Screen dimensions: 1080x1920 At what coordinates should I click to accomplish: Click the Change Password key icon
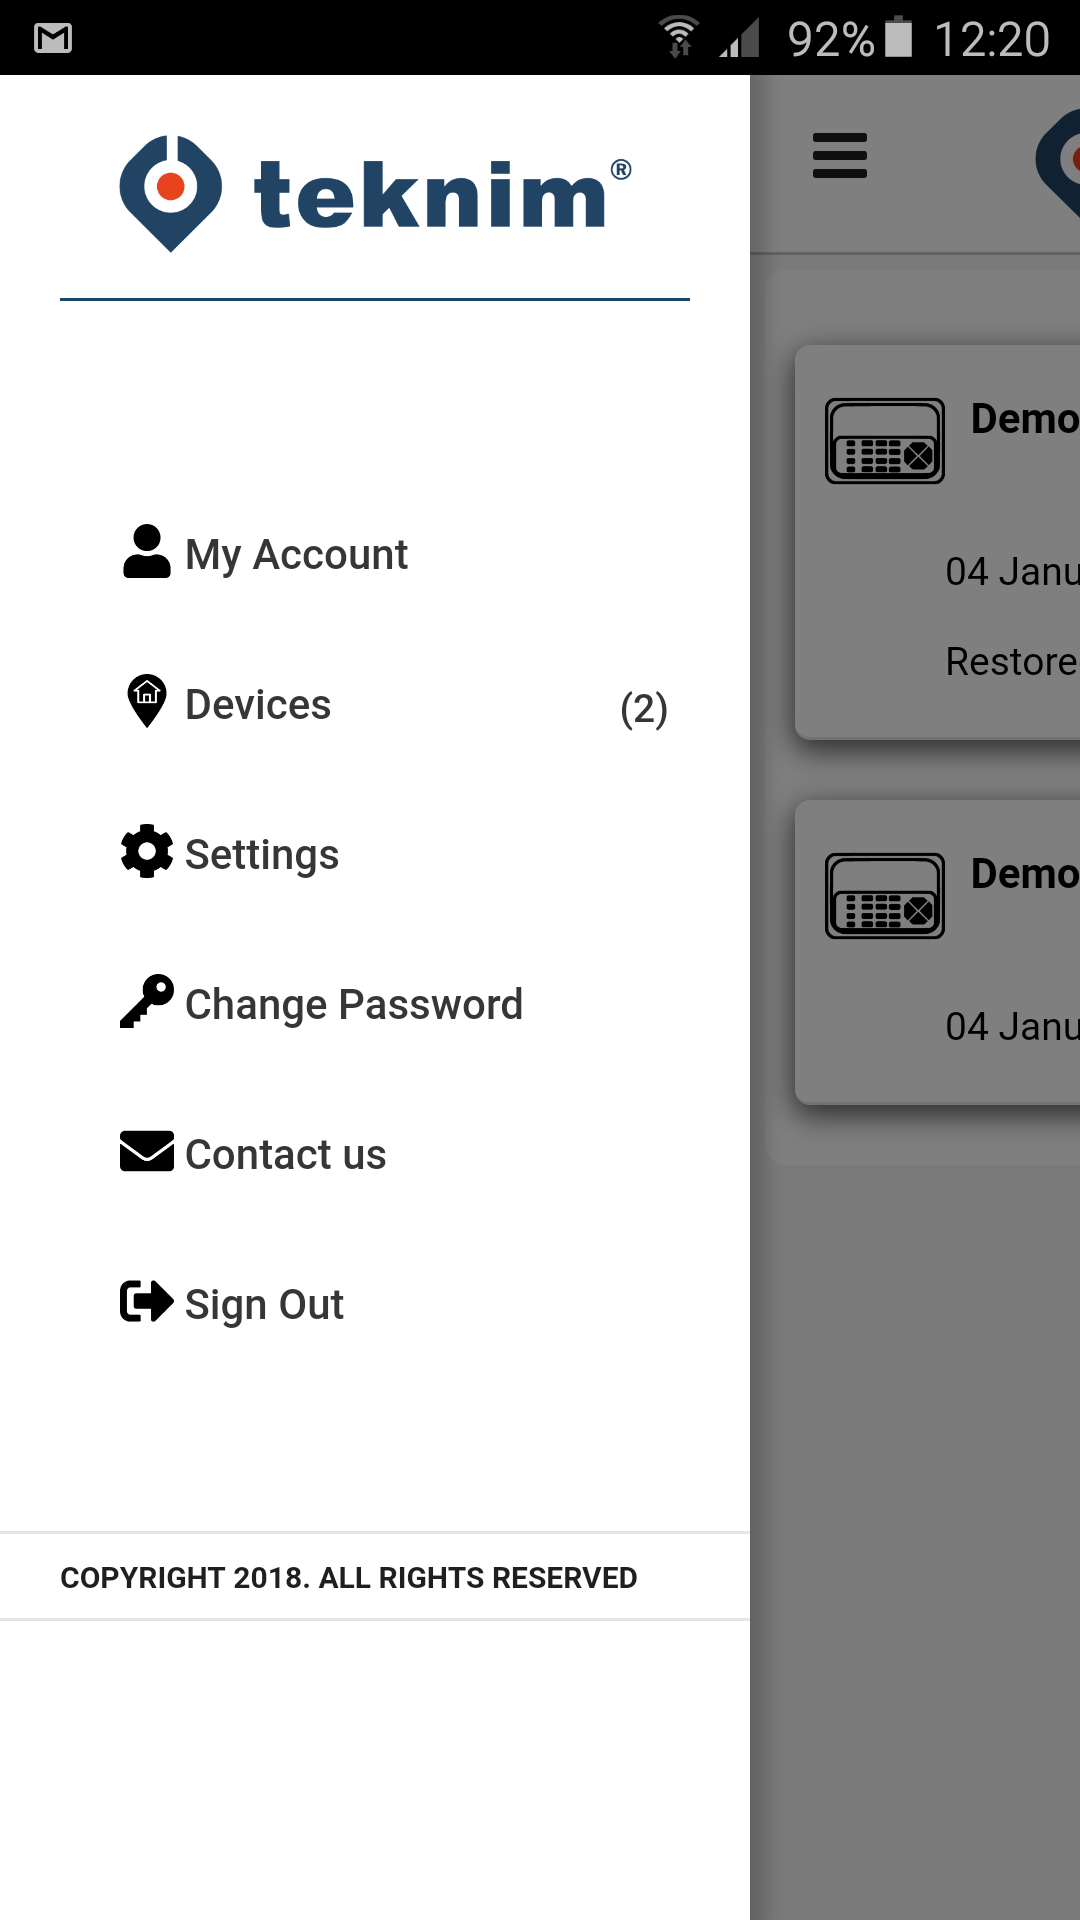pyautogui.click(x=147, y=1001)
